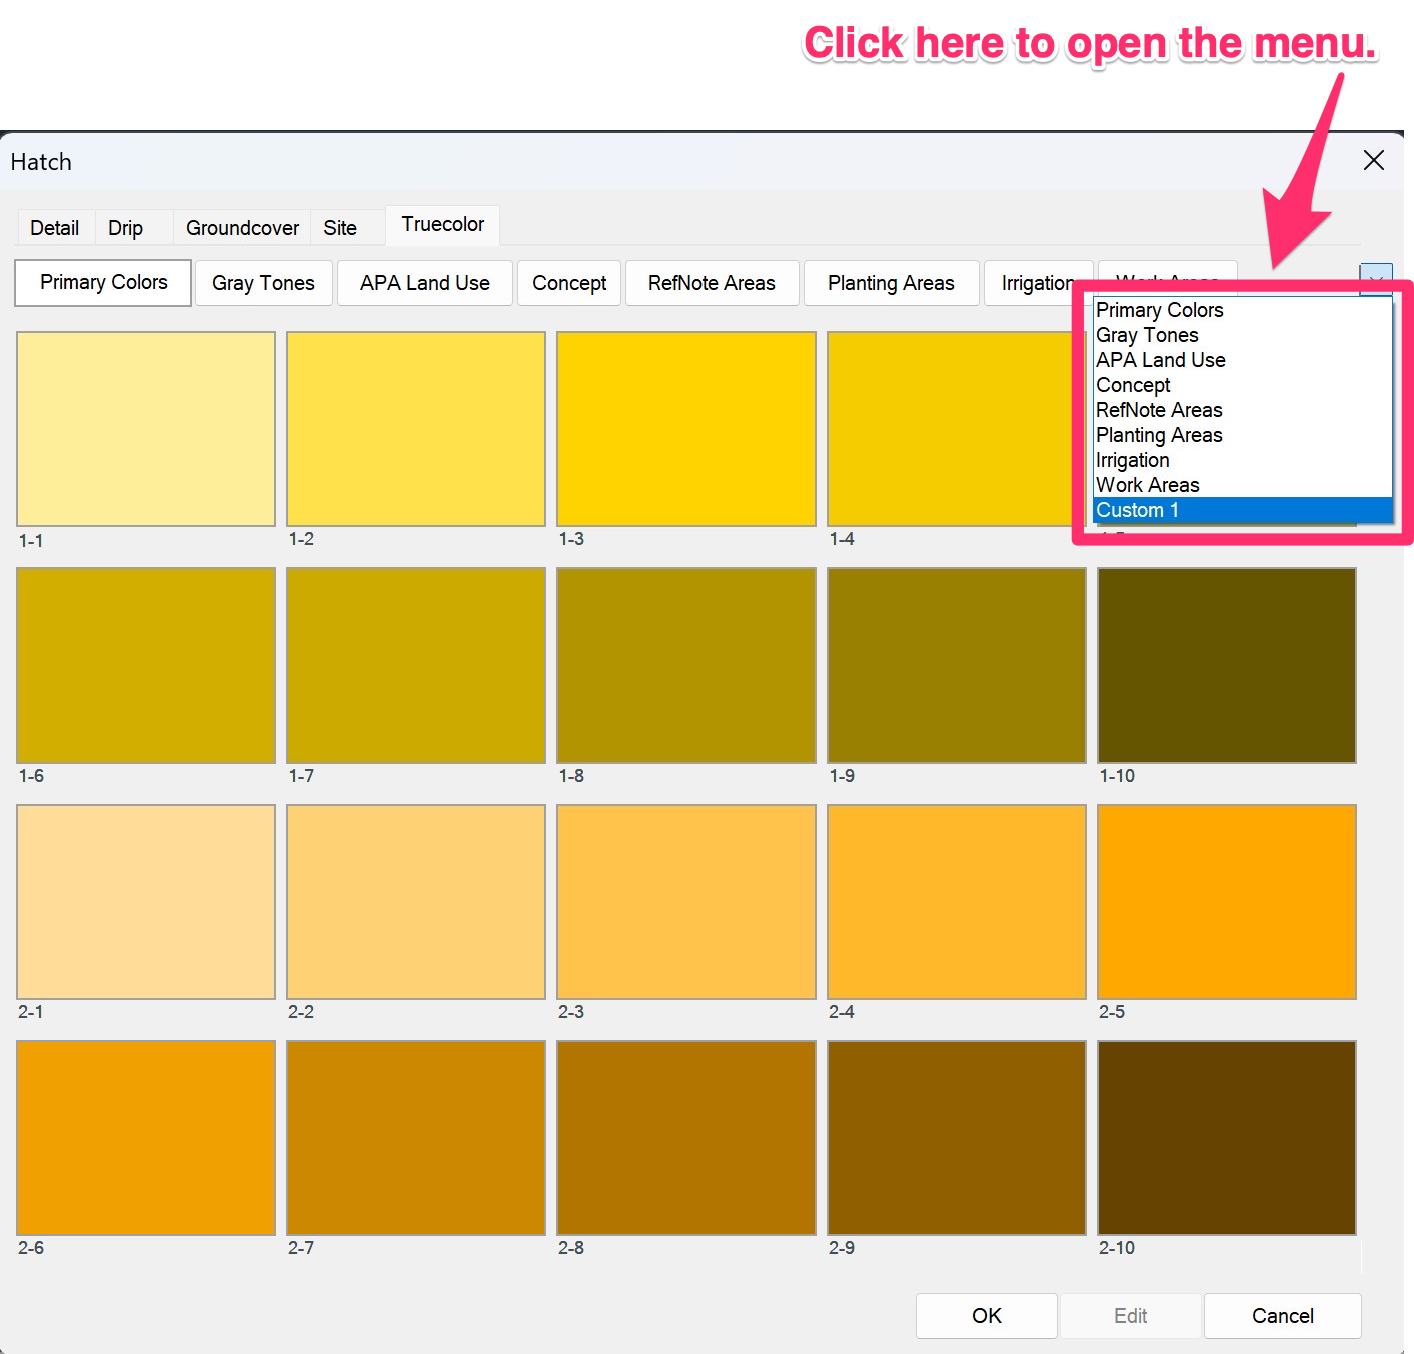Screen dimensions: 1414x1354
Task: Open the Irrigation palette
Action: 1038,283
